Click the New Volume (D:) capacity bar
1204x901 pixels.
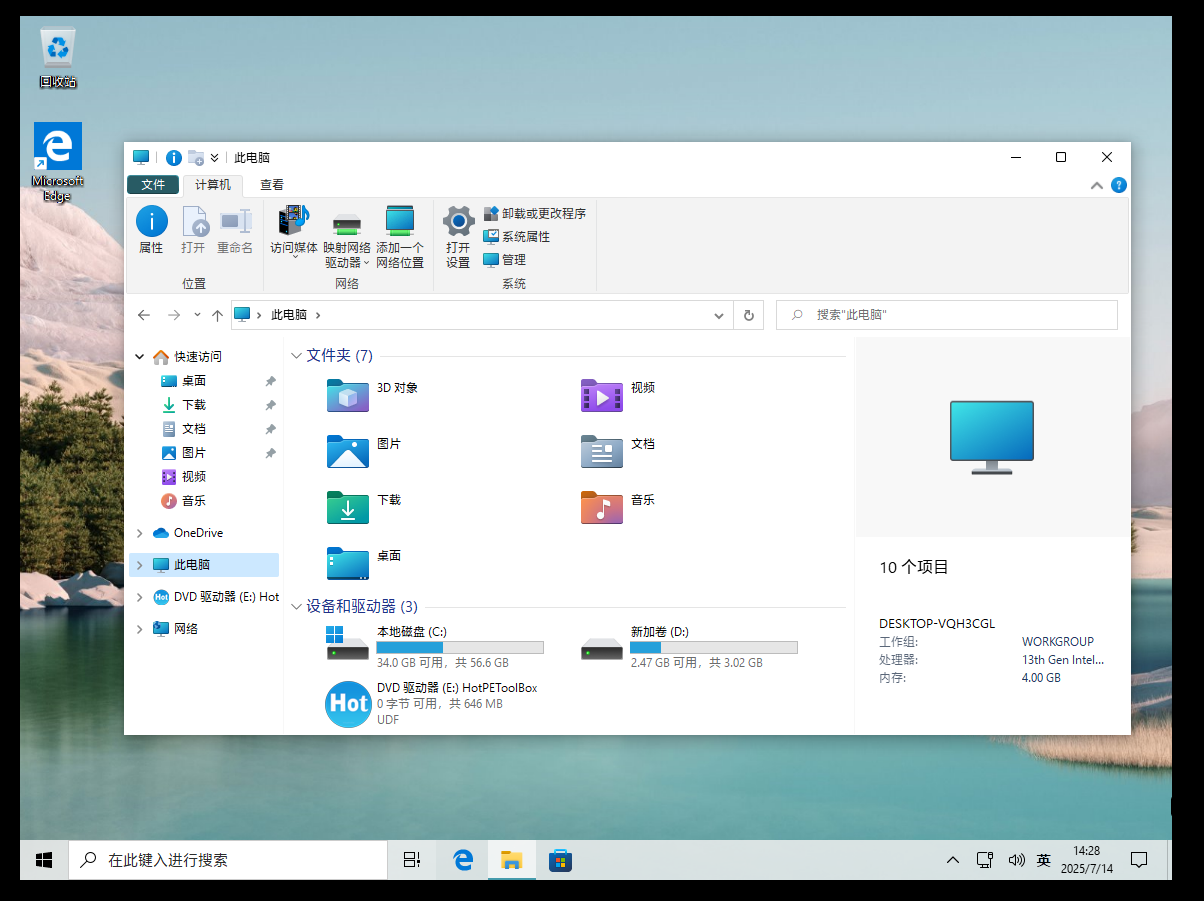pos(713,648)
